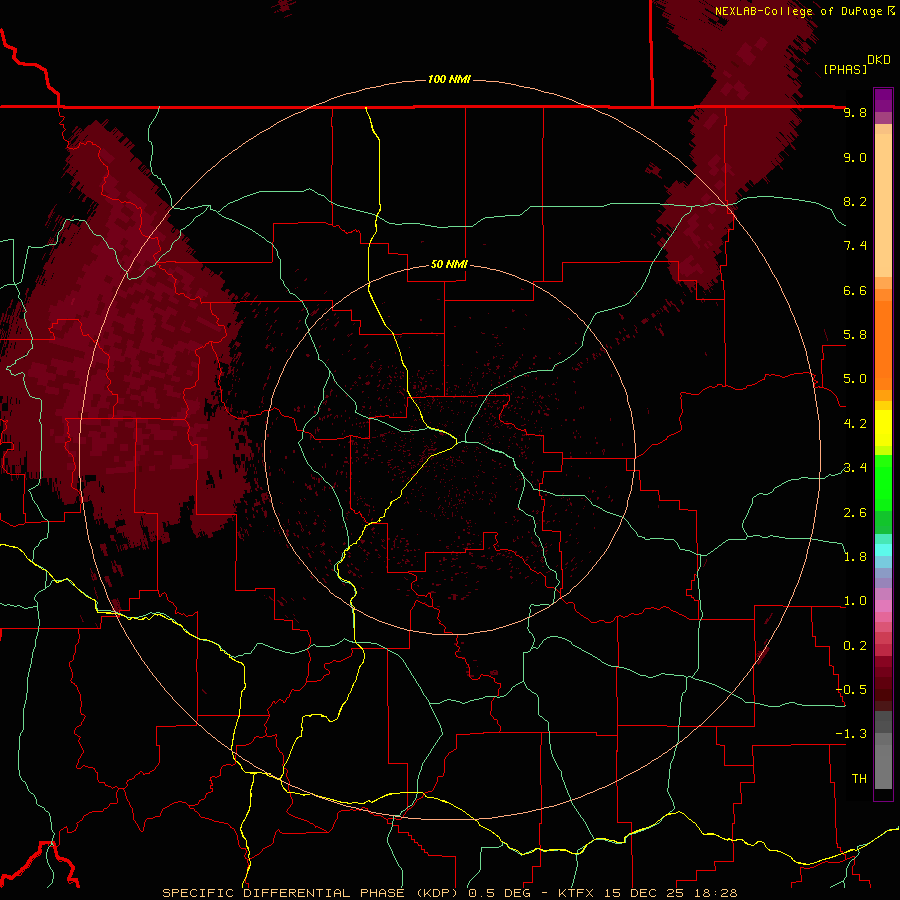Viewport: 900px width, 900px height.
Task: Pick the bright yellow color bar segment
Action: coord(883,428)
